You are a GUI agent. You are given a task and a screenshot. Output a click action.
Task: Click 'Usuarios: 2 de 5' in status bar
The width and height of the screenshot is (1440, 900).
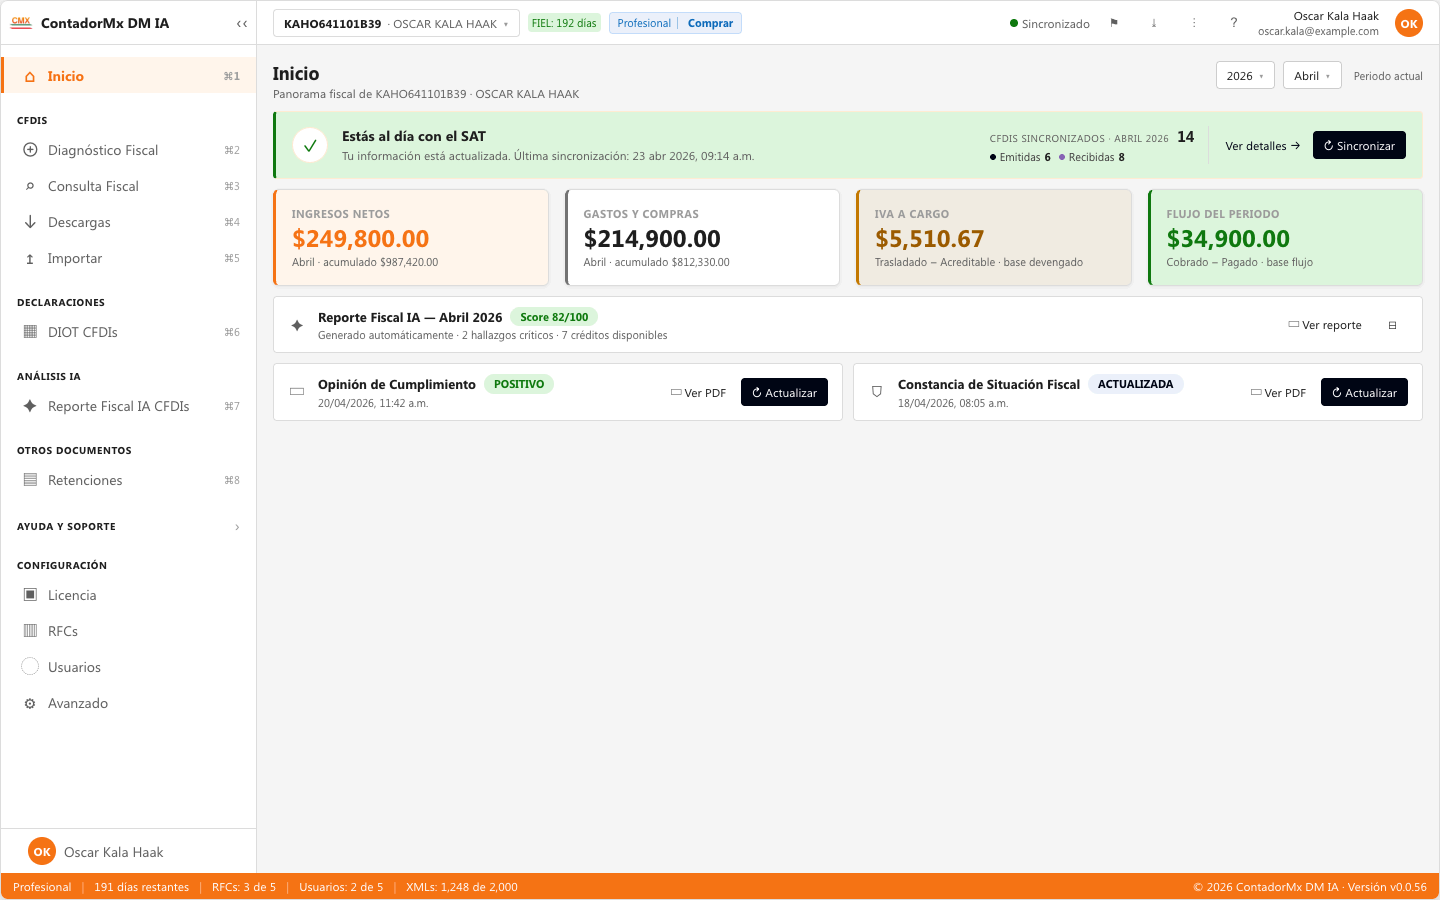tap(341, 887)
